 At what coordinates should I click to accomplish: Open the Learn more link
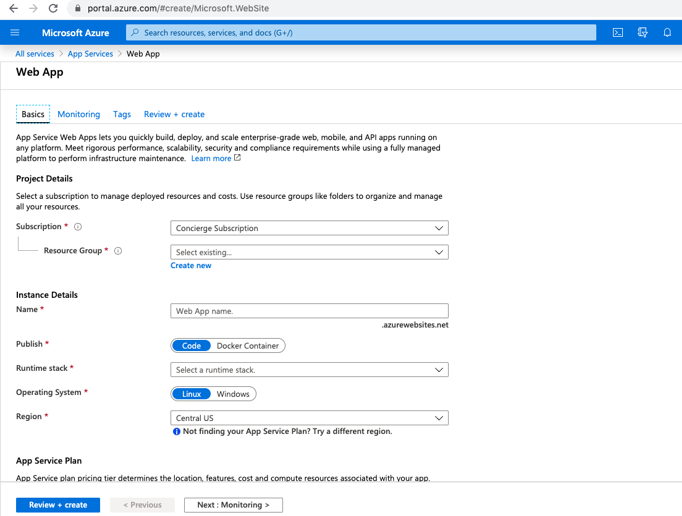[211, 158]
